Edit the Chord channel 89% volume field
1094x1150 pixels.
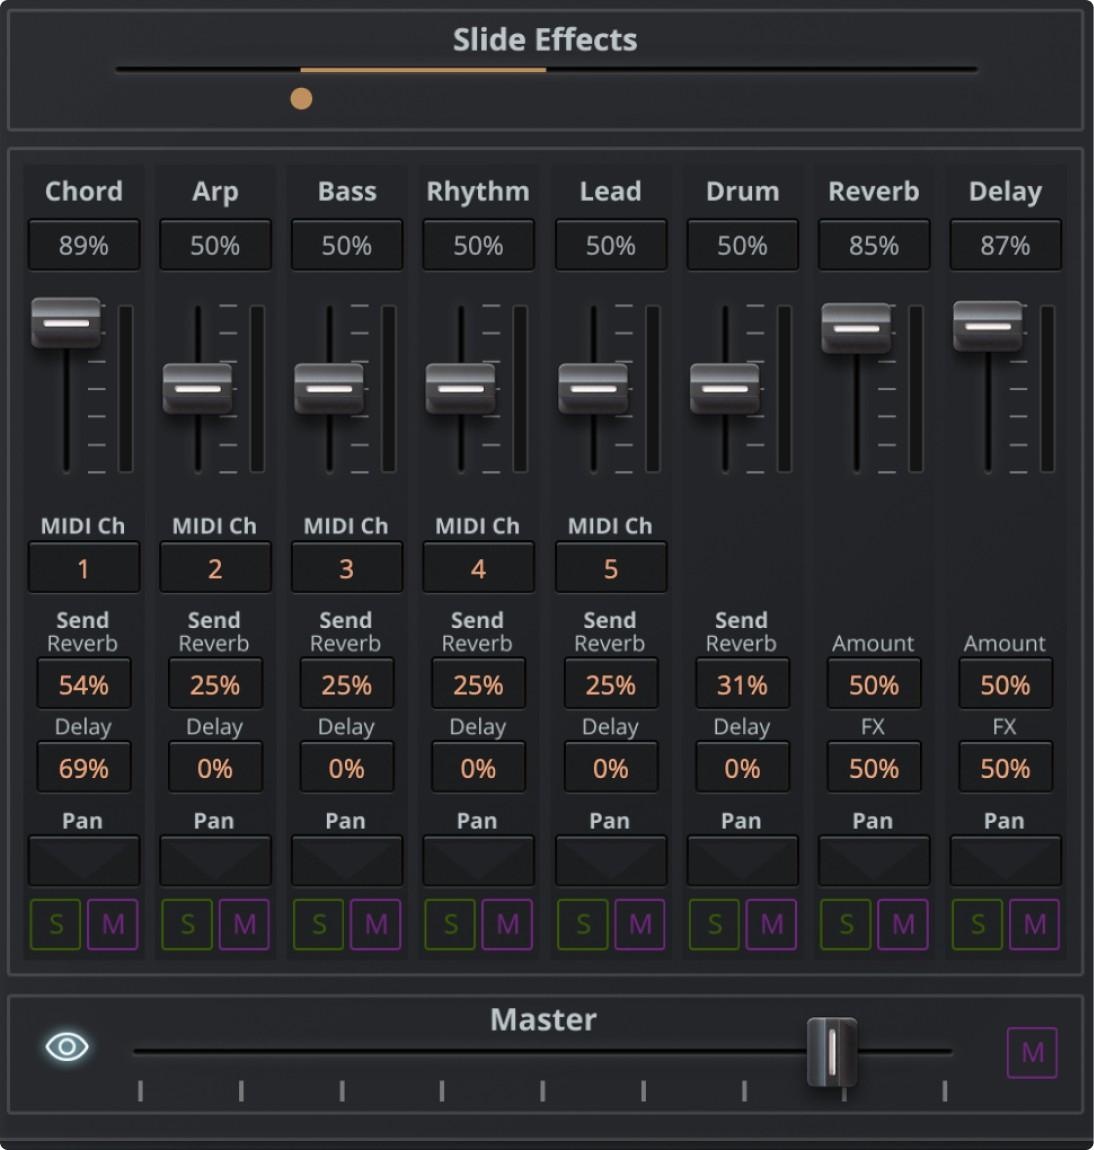[x=84, y=244]
